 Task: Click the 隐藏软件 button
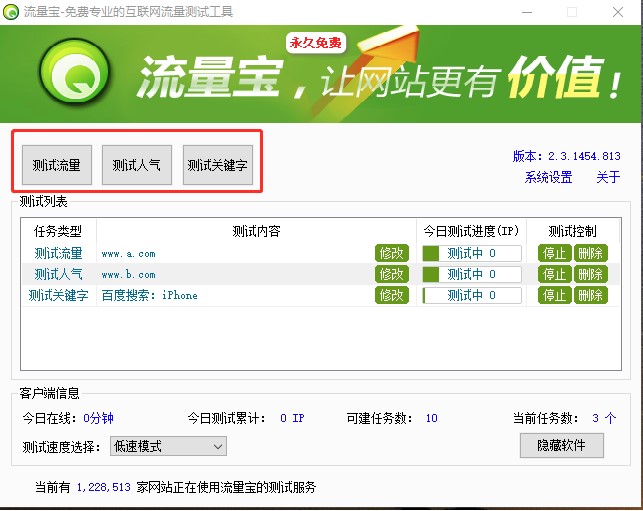tap(561, 445)
